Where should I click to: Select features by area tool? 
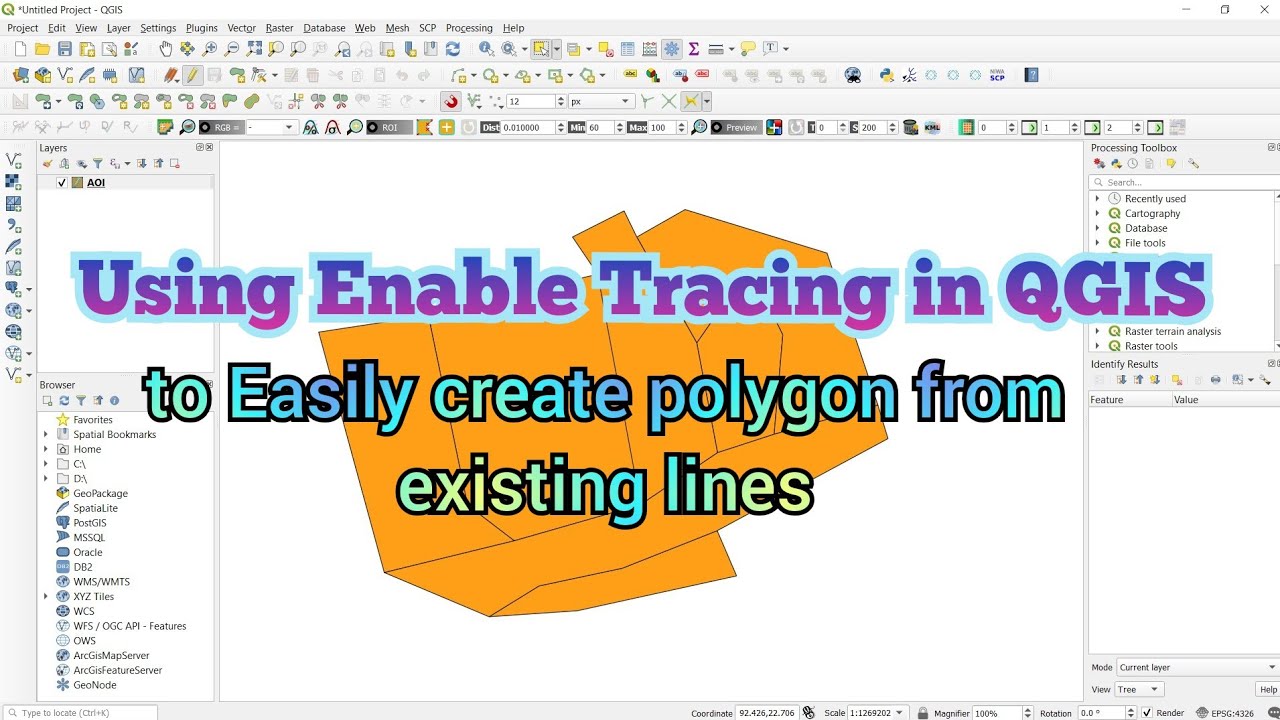click(541, 49)
